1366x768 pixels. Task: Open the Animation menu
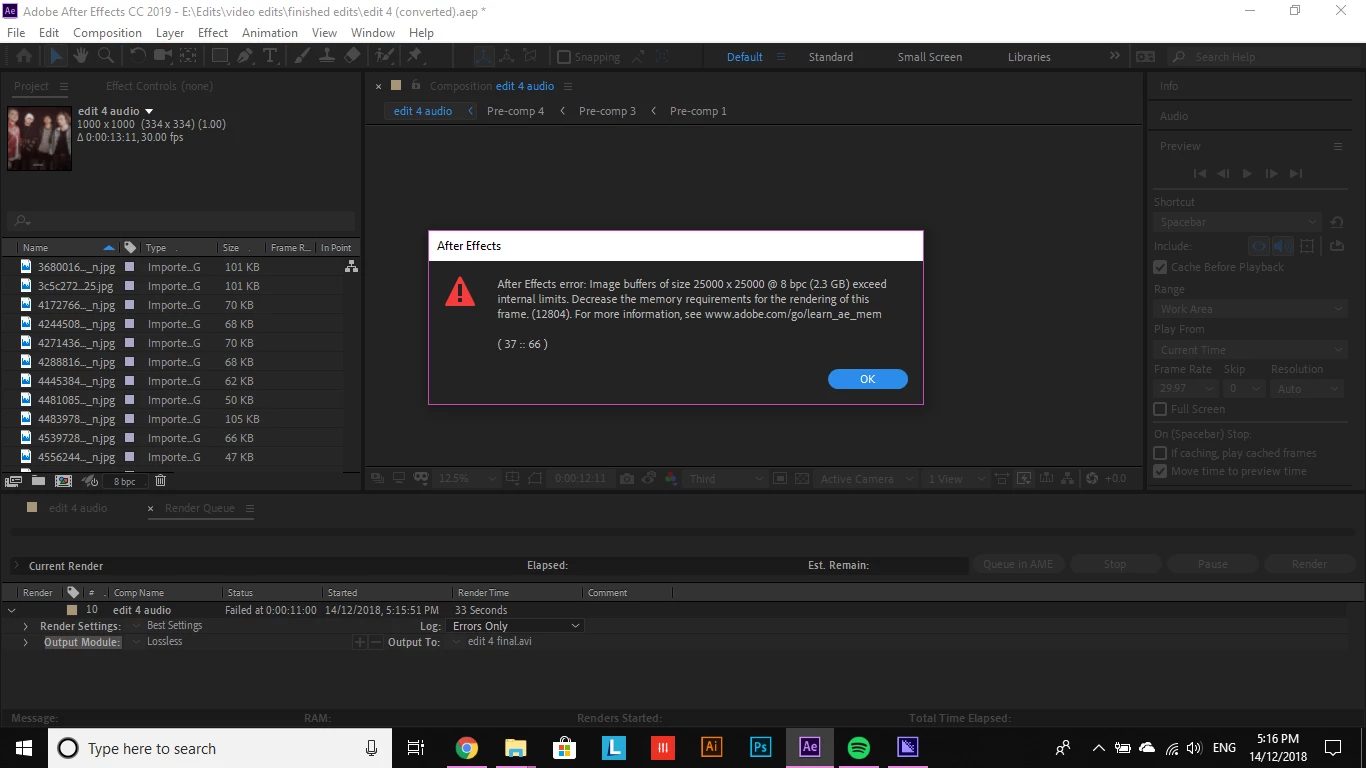click(x=270, y=33)
